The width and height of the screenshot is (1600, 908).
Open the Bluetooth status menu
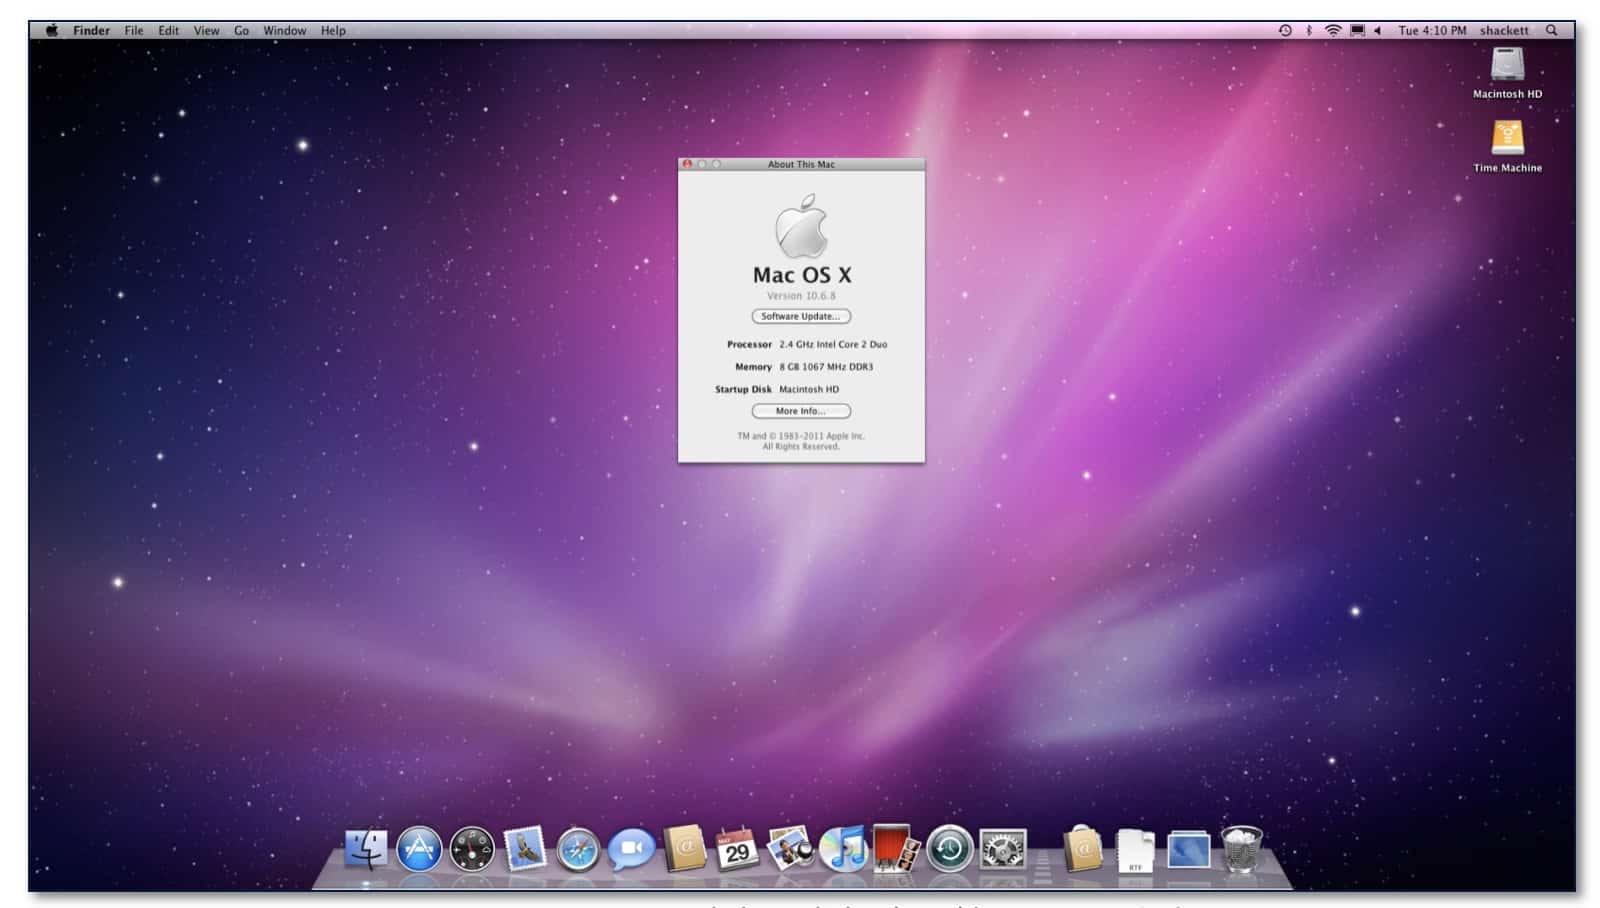1309,30
